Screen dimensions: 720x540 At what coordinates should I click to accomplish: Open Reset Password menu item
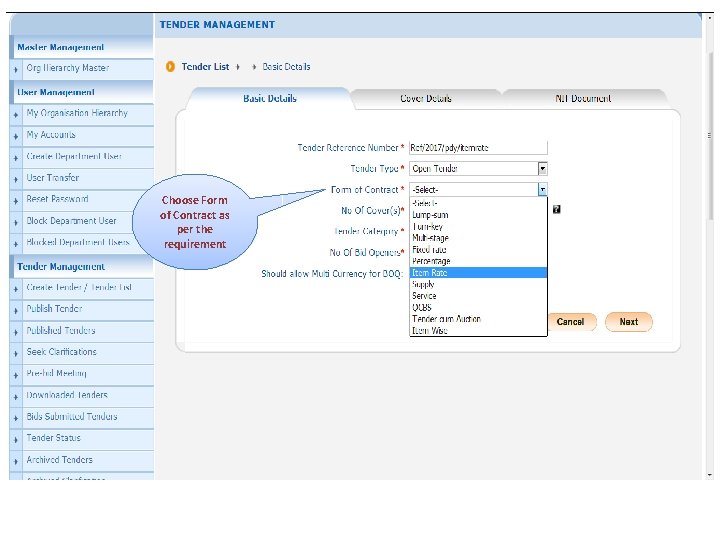click(x=57, y=199)
